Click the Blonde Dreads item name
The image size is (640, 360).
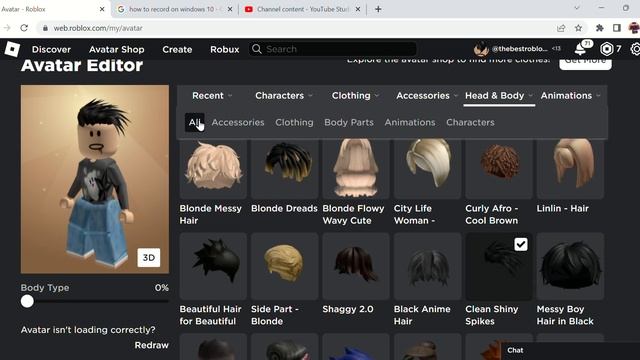click(284, 209)
